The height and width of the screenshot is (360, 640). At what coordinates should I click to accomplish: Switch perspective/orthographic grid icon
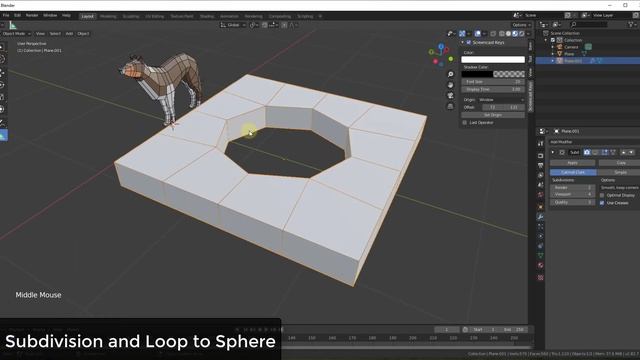[450, 106]
